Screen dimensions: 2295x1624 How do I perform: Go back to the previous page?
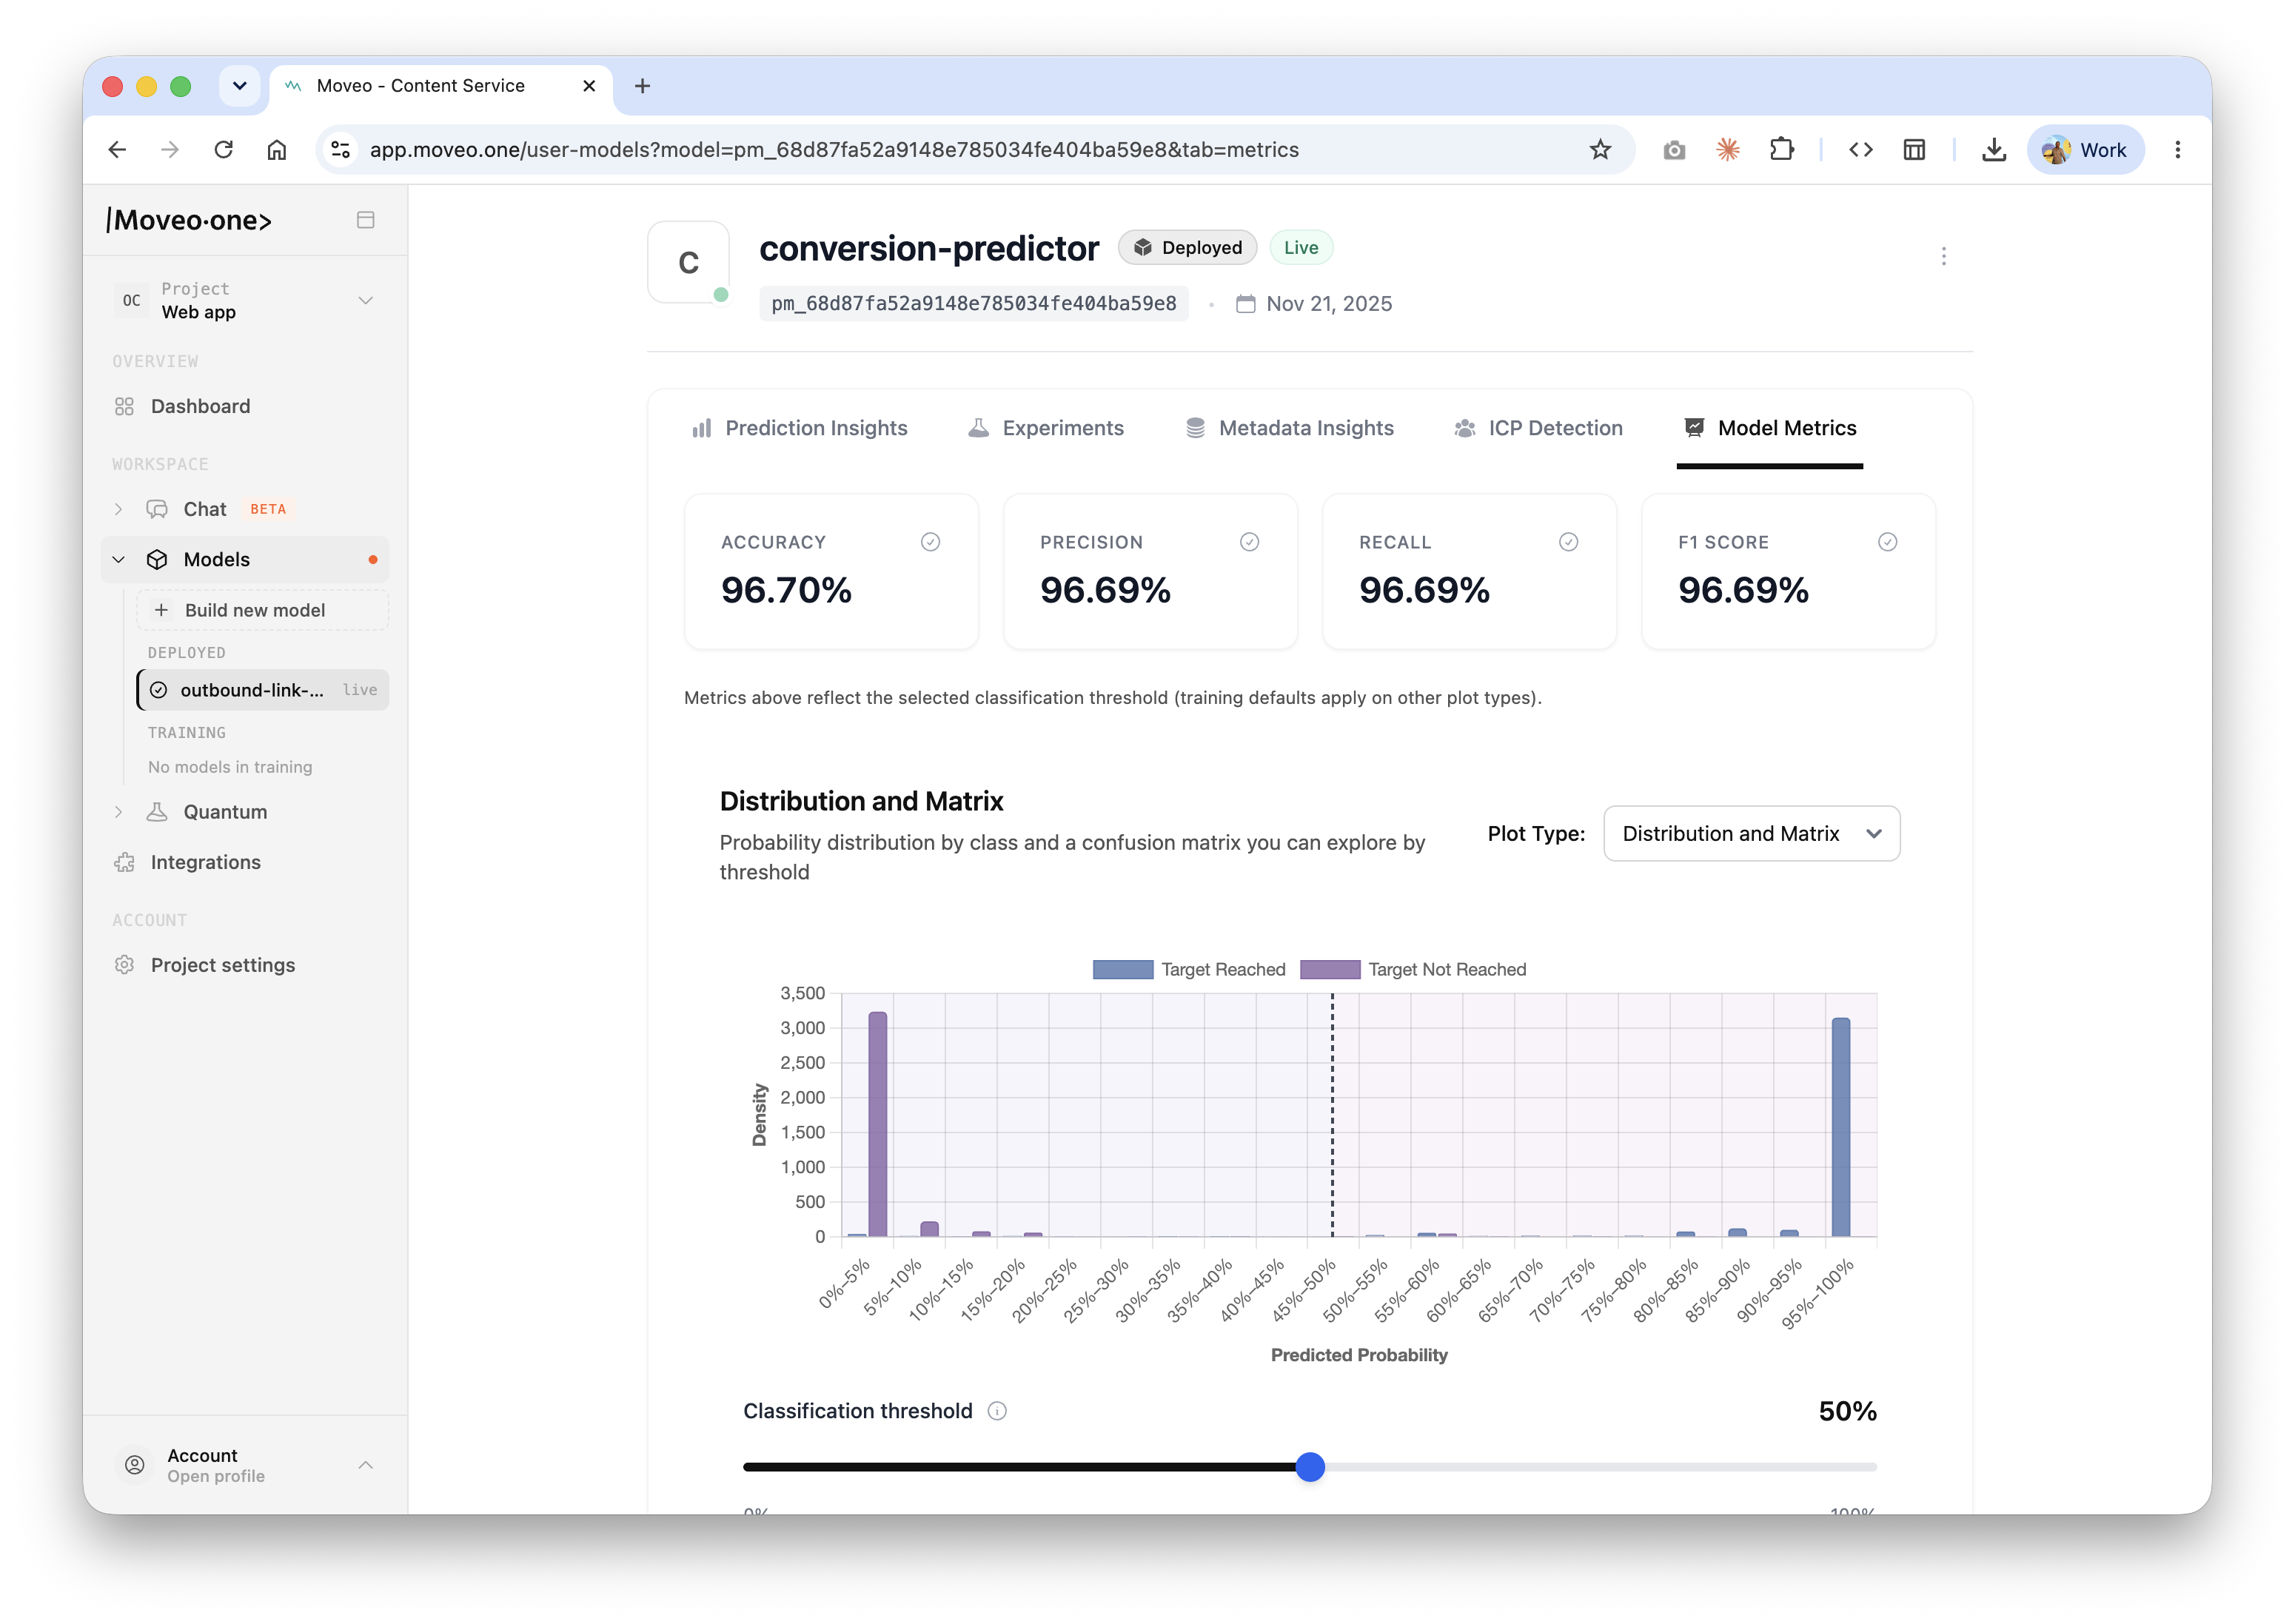pyautogui.click(x=117, y=150)
